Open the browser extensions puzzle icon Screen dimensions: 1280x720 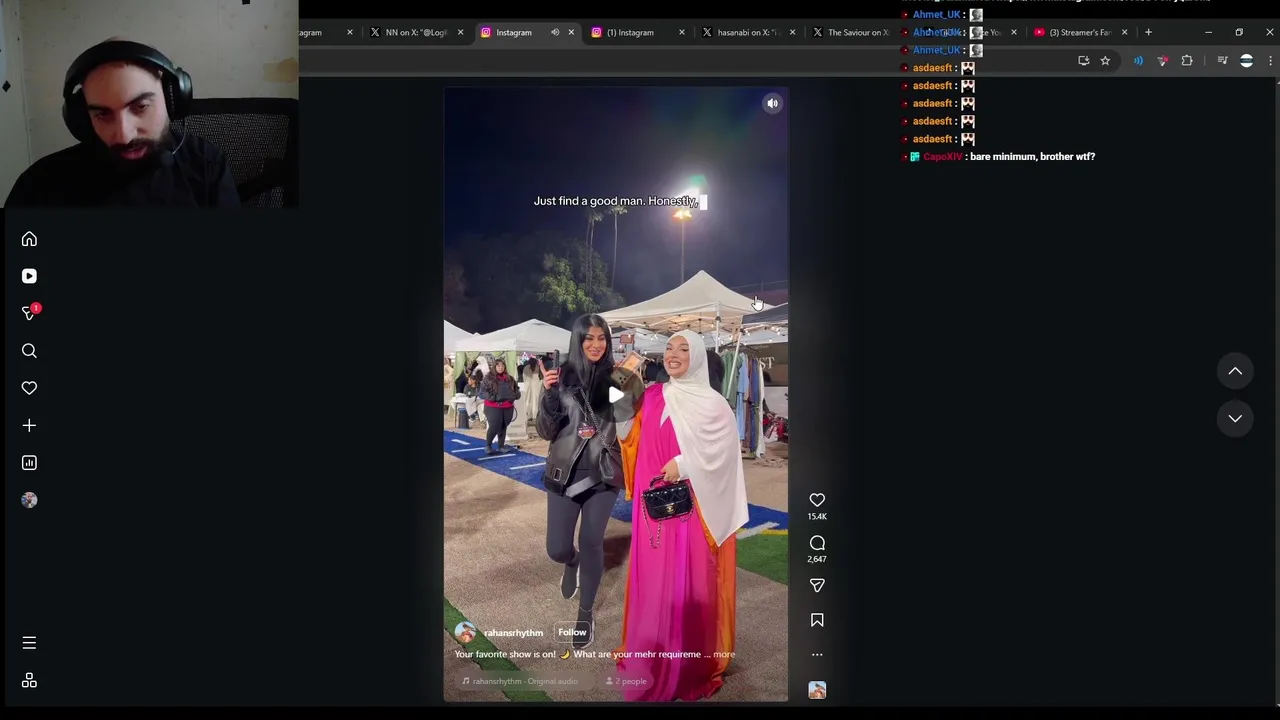point(1187,61)
